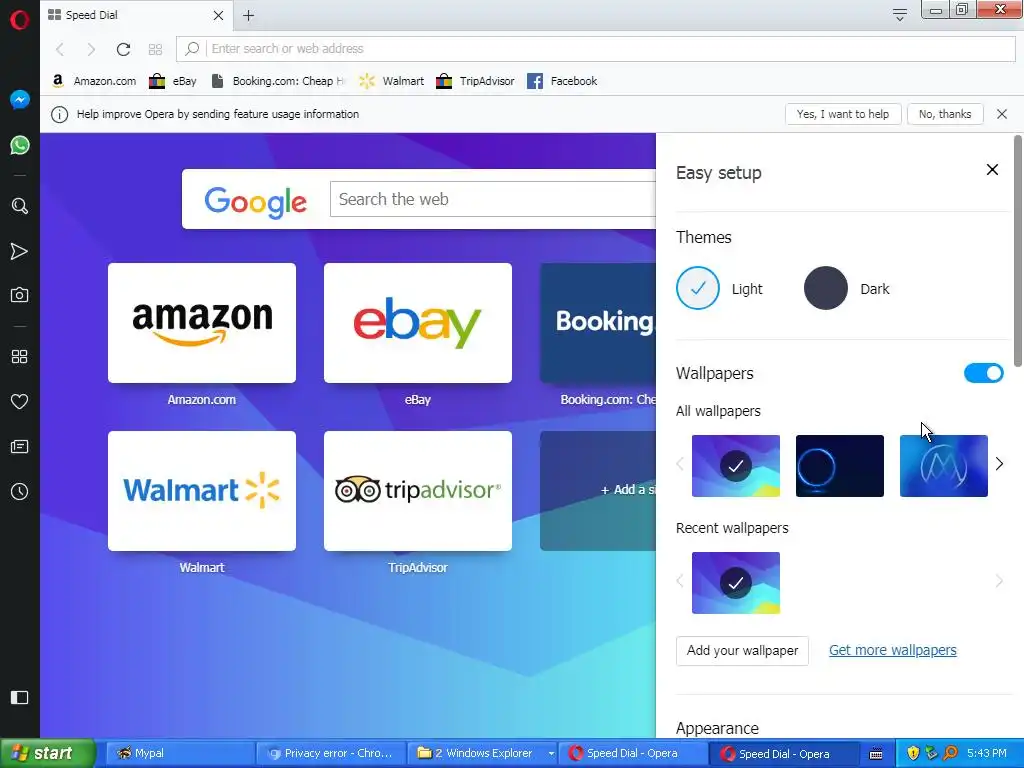The image size is (1024, 768).
Task: Show previous wallpapers in All wallpapers
Action: tap(680, 464)
